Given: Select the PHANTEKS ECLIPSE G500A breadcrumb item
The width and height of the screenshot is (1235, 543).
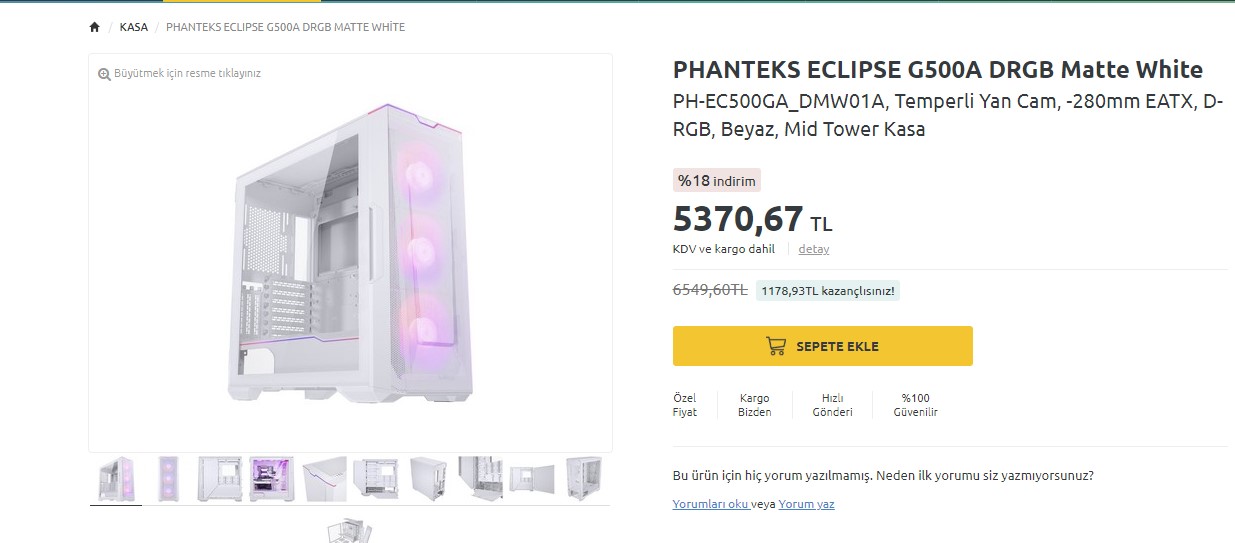Looking at the screenshot, I should 285,27.
